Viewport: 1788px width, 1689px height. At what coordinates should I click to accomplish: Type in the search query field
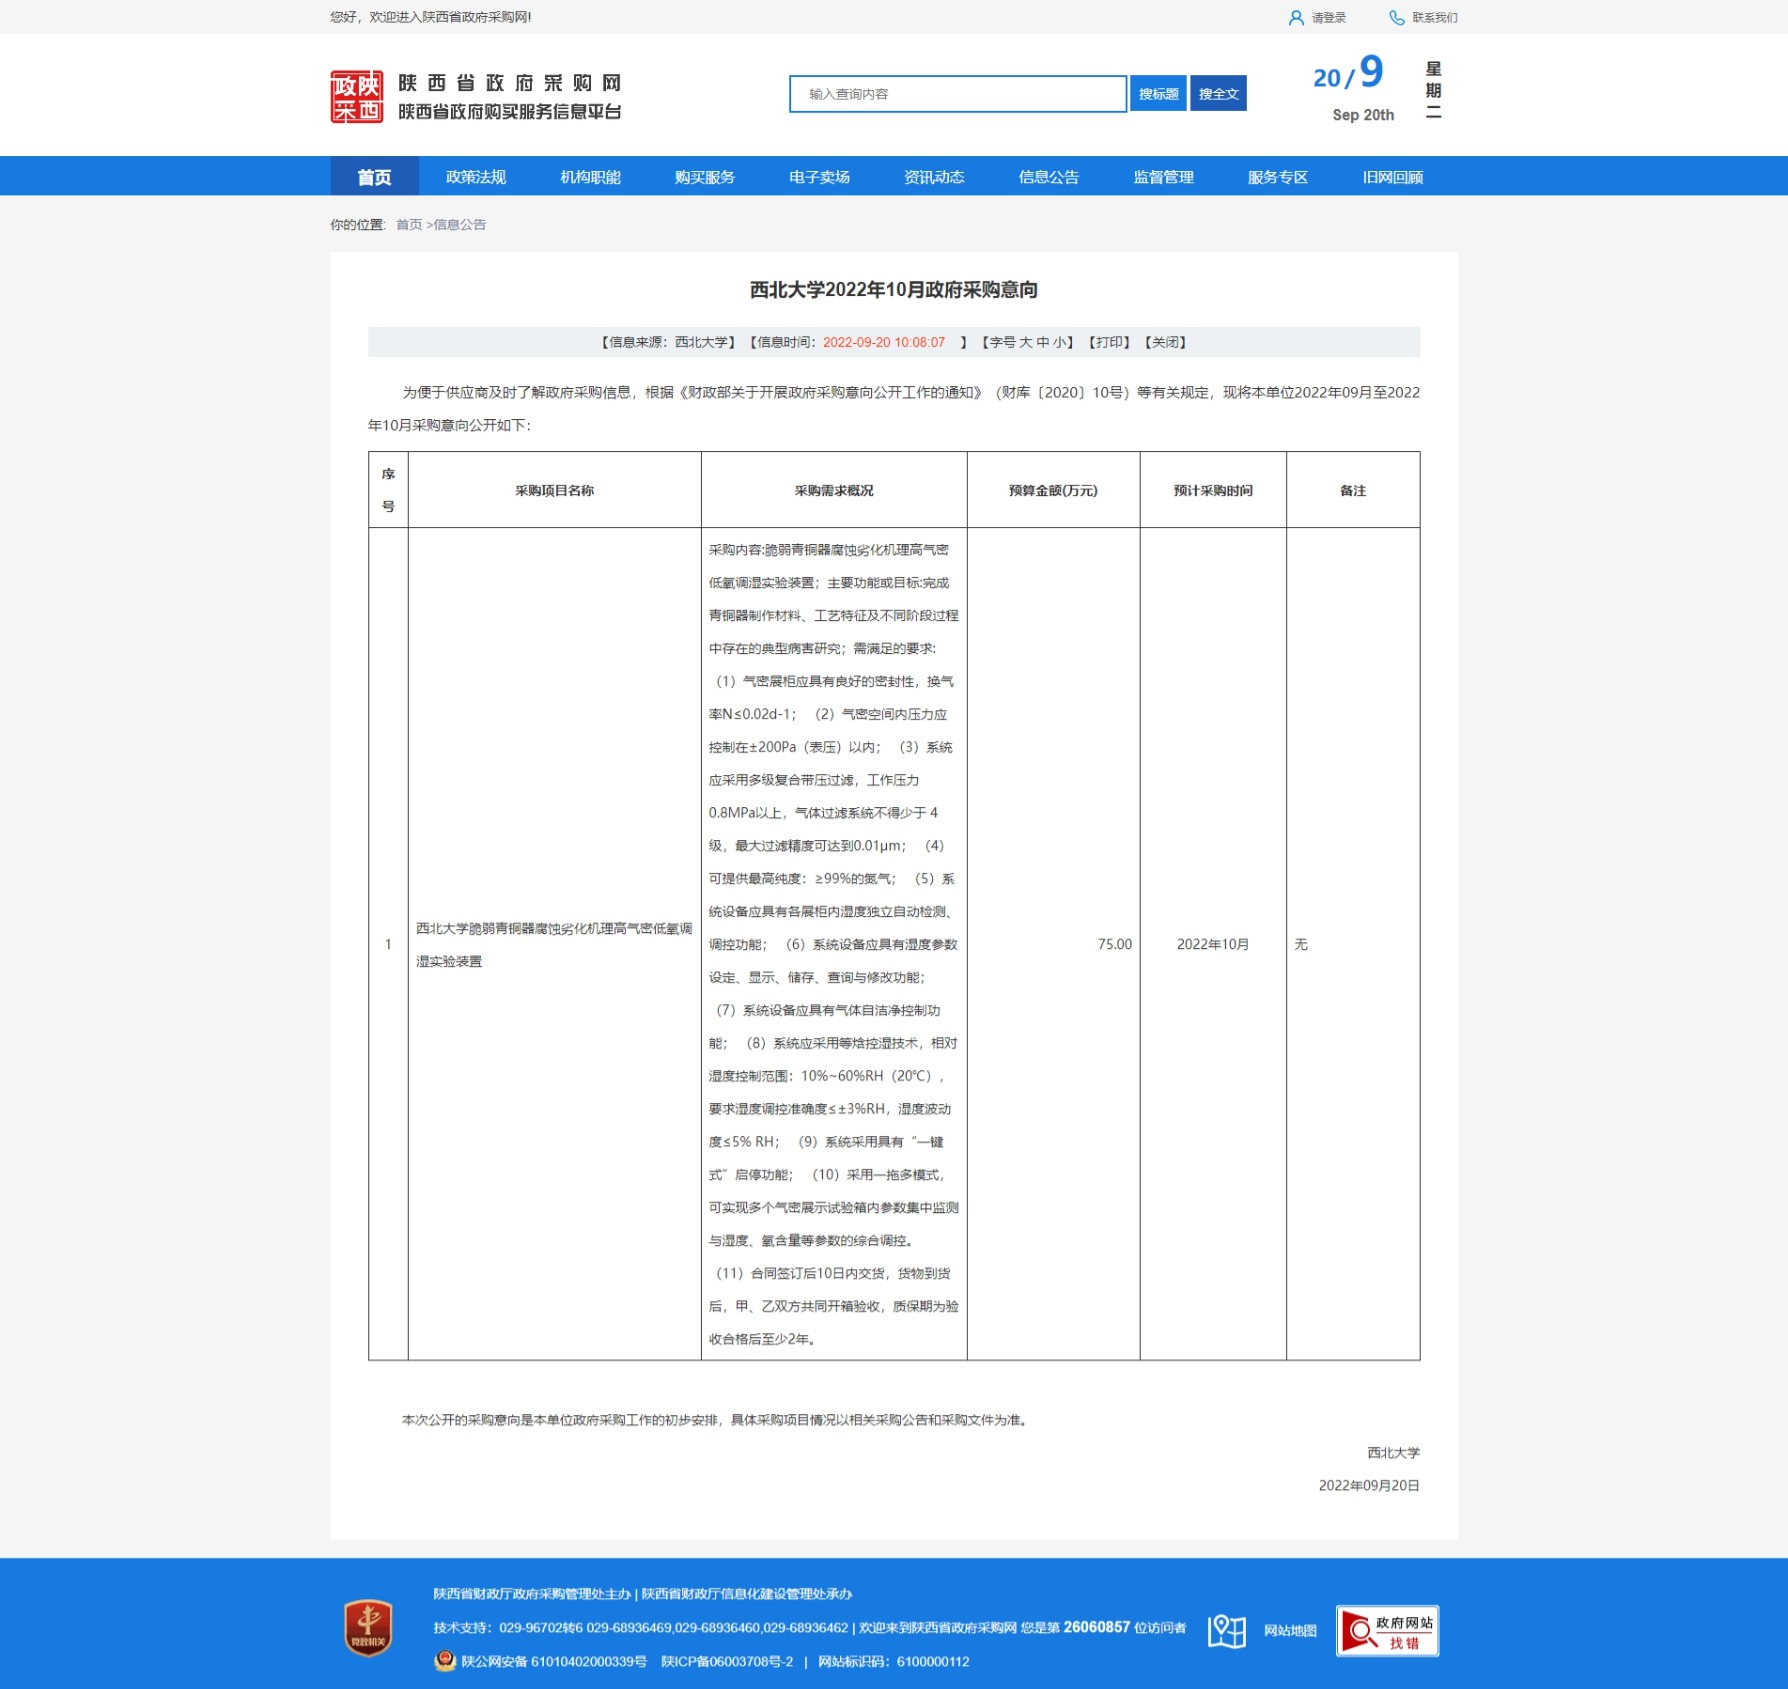pos(957,94)
